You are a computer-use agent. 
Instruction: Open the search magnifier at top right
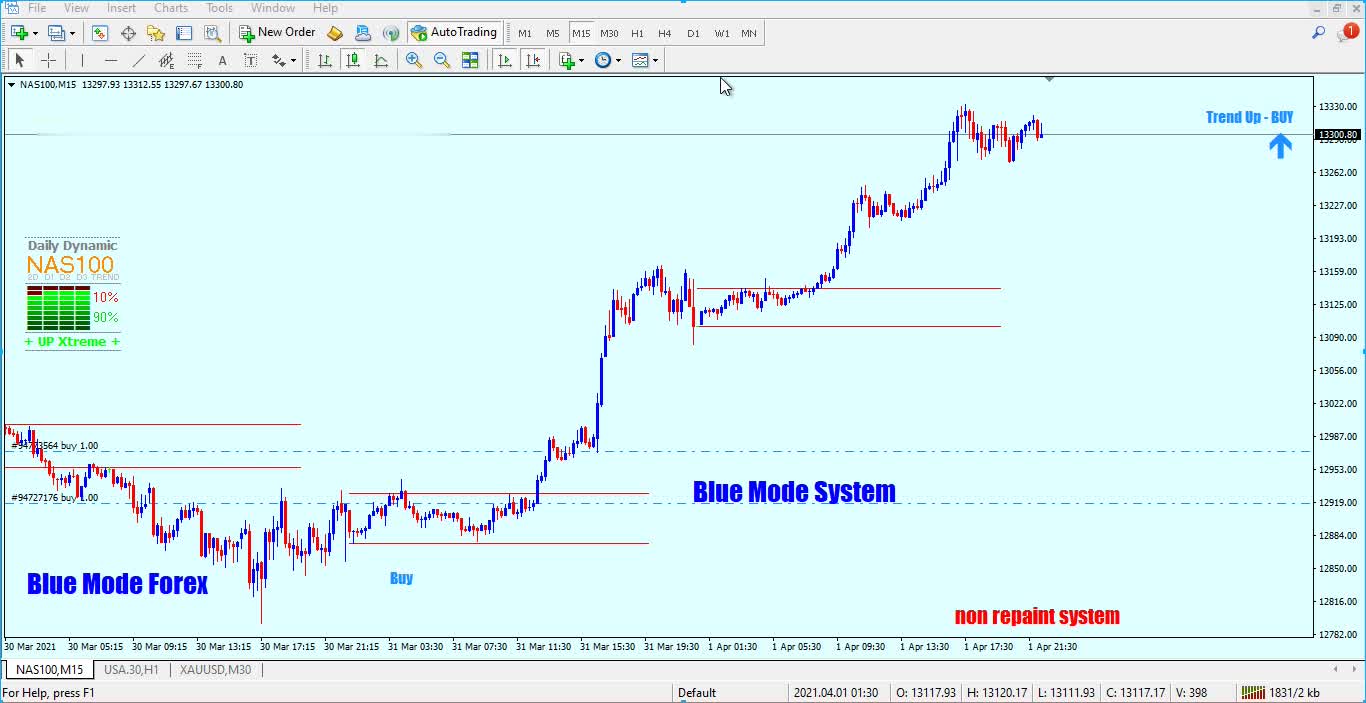pyautogui.click(x=1319, y=33)
